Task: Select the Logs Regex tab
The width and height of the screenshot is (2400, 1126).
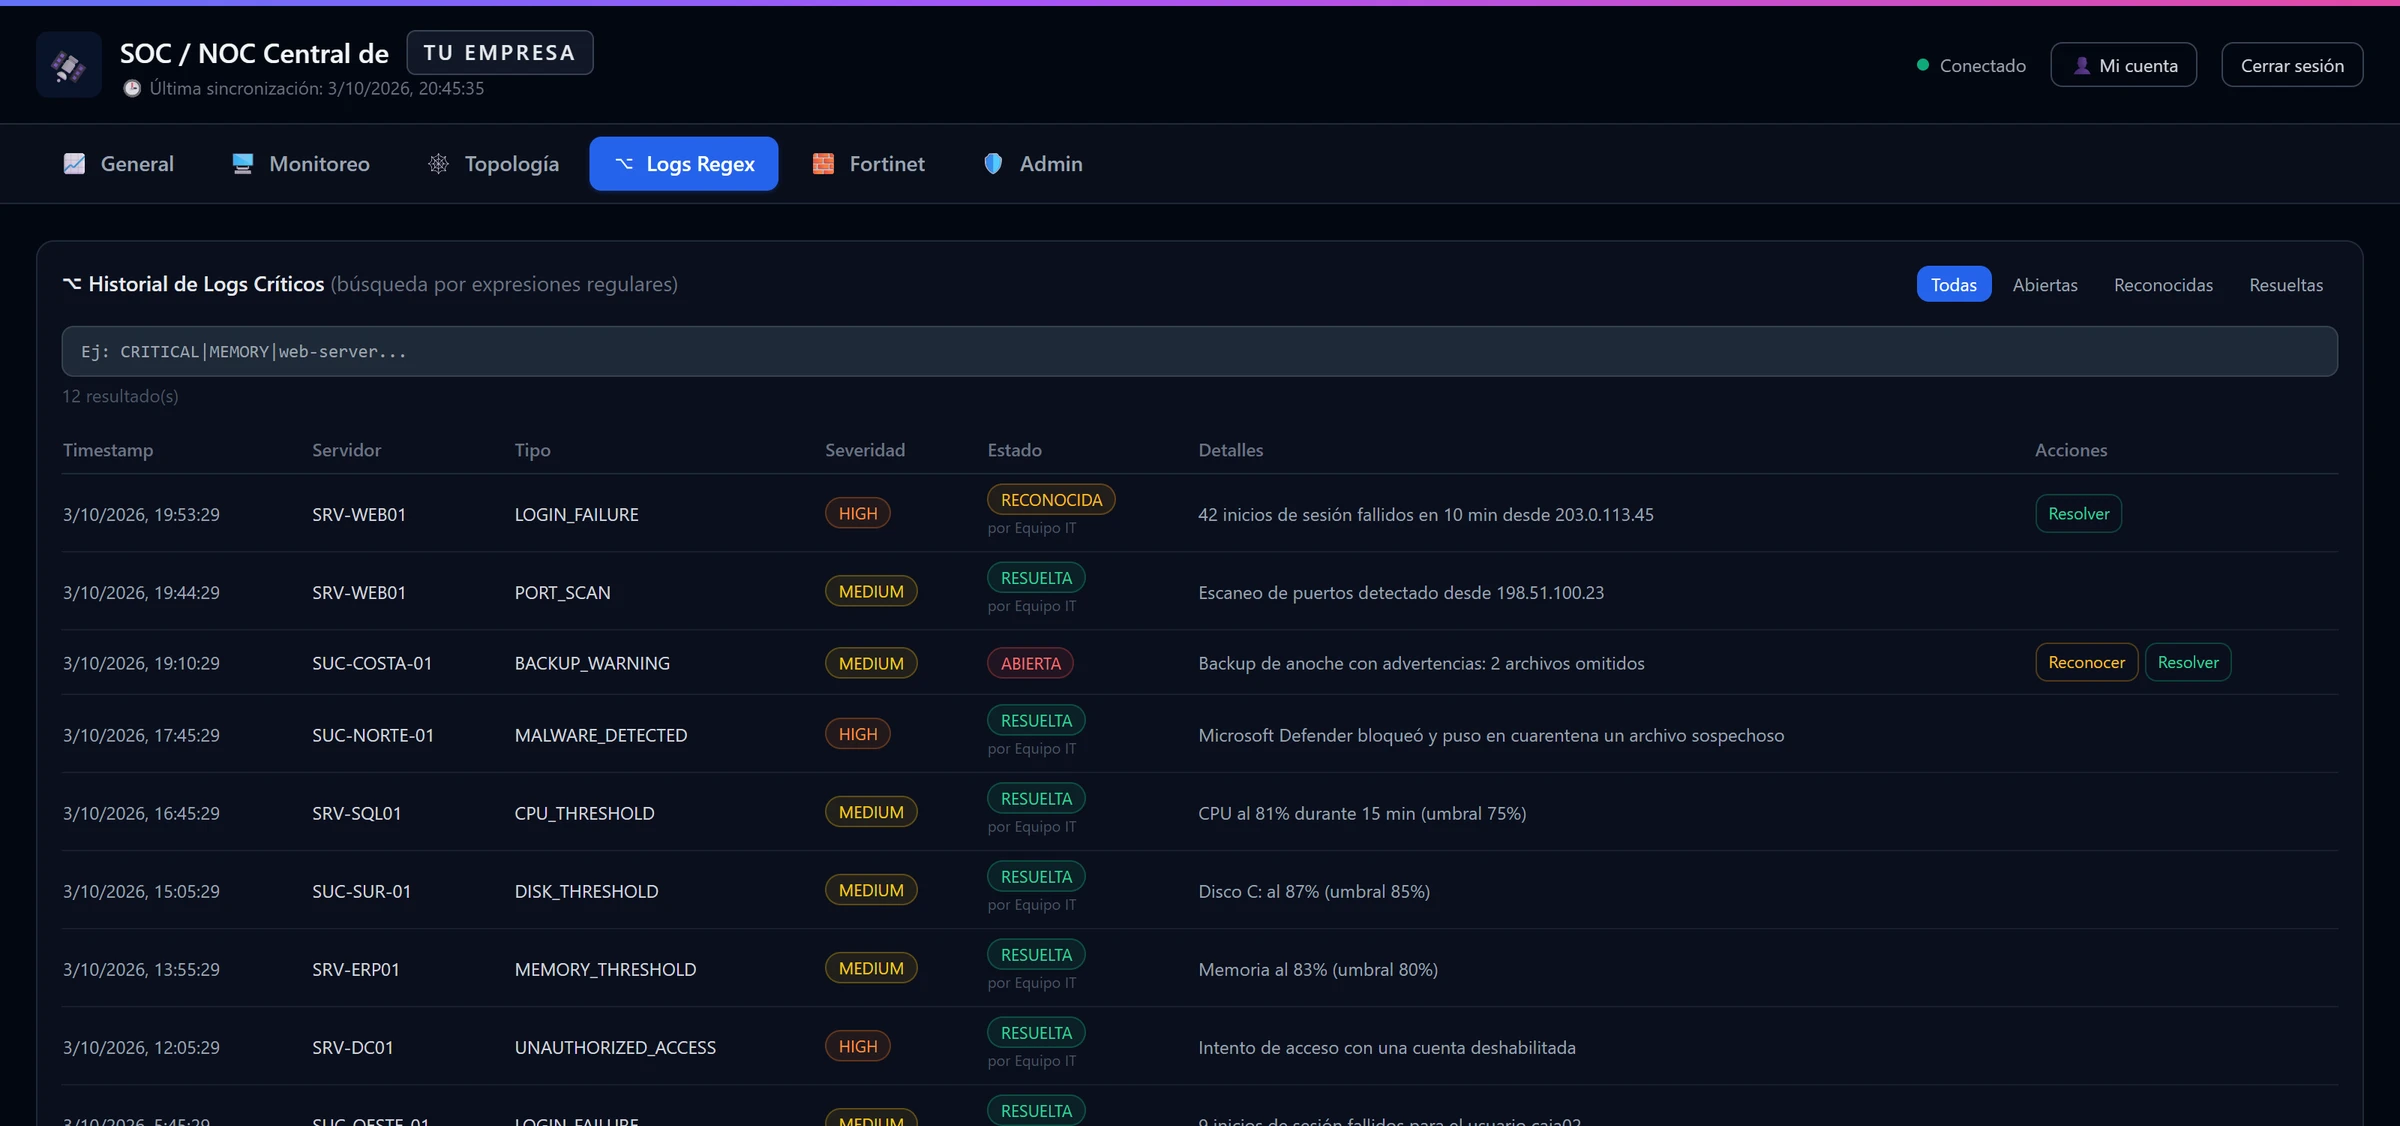Action: coord(684,164)
